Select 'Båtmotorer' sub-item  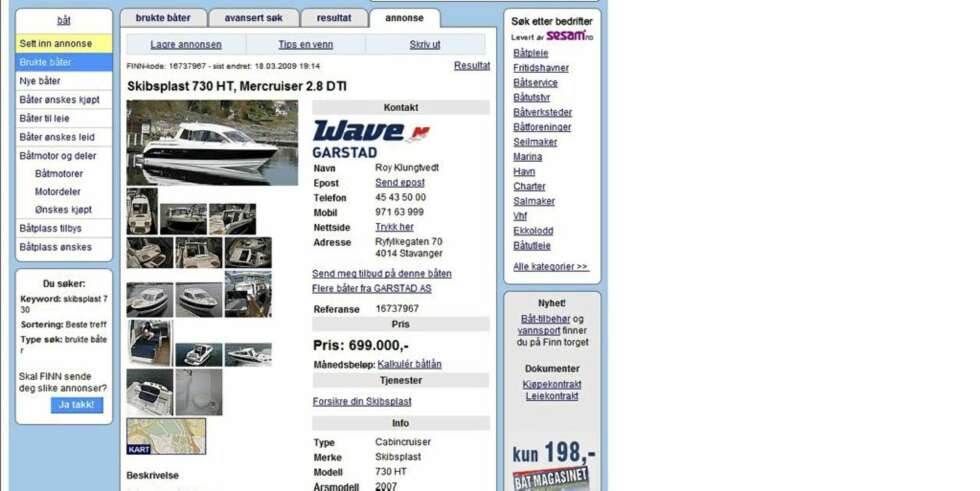(59, 174)
